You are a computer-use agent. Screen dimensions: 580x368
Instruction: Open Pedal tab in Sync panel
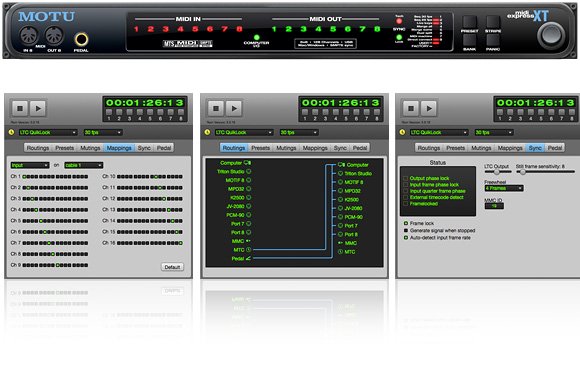555,148
